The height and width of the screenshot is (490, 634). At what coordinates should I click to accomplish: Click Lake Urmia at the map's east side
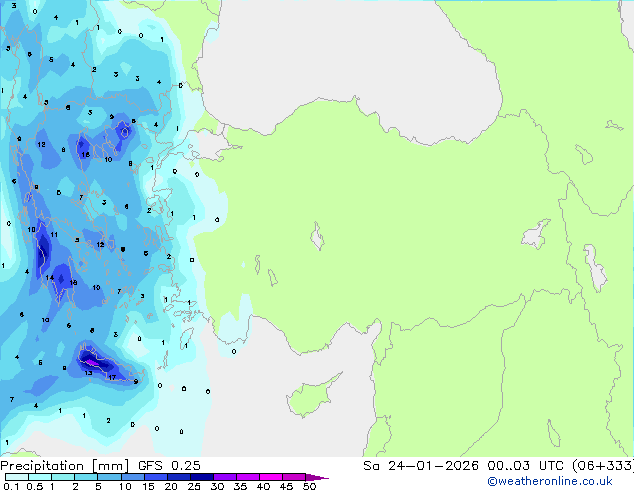tap(596, 268)
